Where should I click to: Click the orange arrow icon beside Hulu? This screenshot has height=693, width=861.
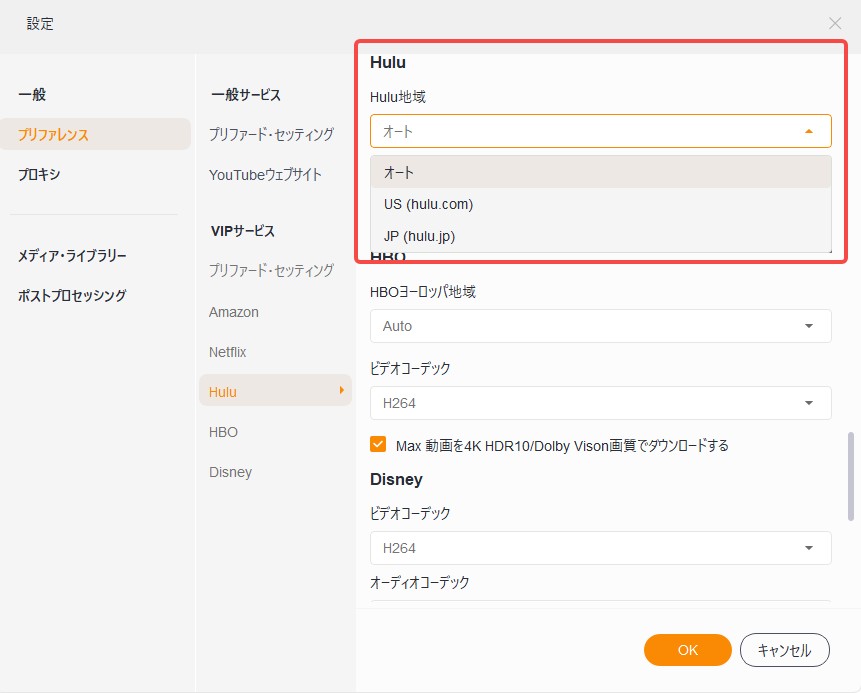342,390
